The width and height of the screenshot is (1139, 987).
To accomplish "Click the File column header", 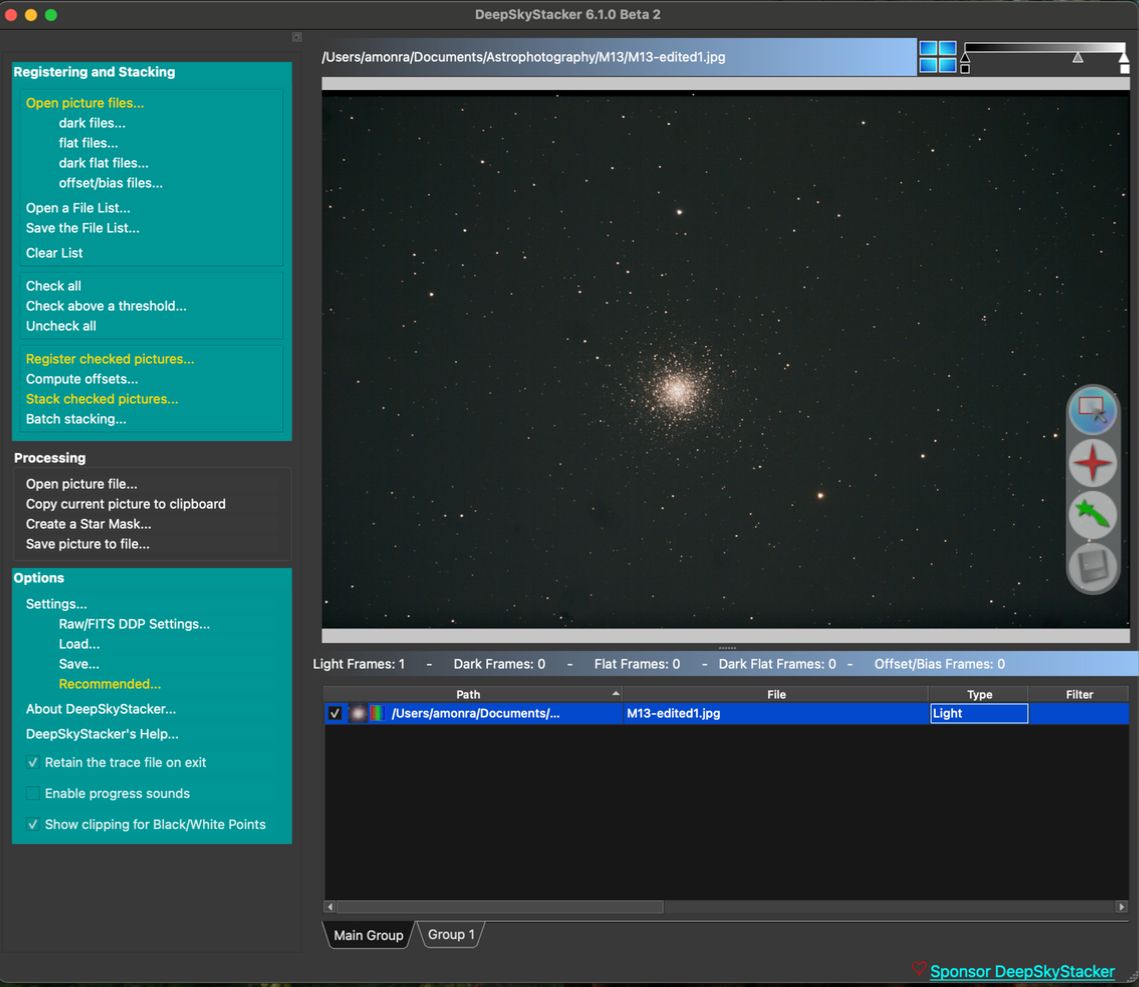I will pyautogui.click(x=776, y=694).
